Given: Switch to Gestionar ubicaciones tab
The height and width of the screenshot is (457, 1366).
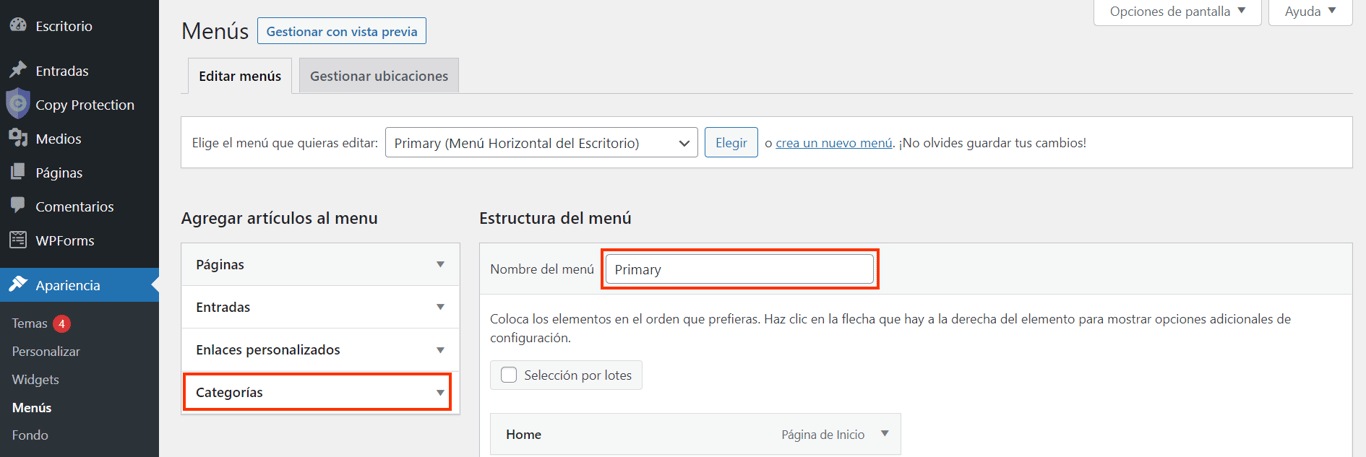Looking at the screenshot, I should tap(379, 76).
